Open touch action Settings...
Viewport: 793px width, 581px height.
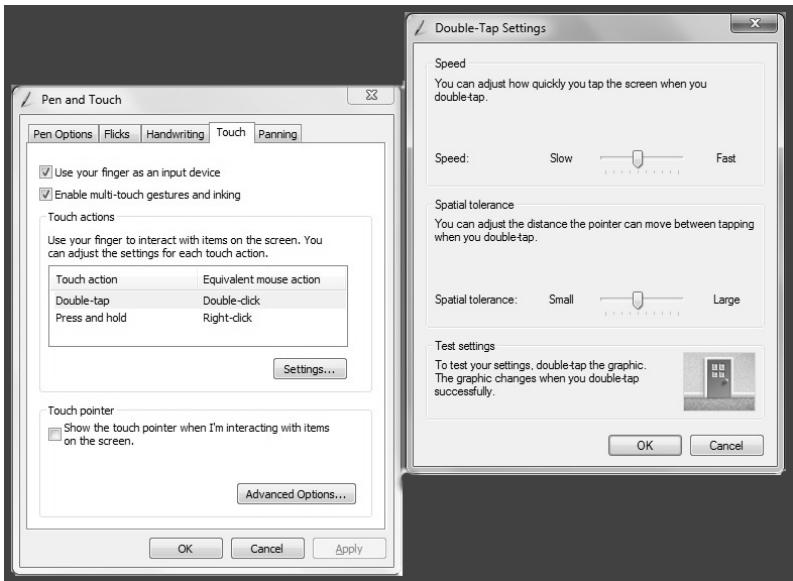tap(310, 369)
